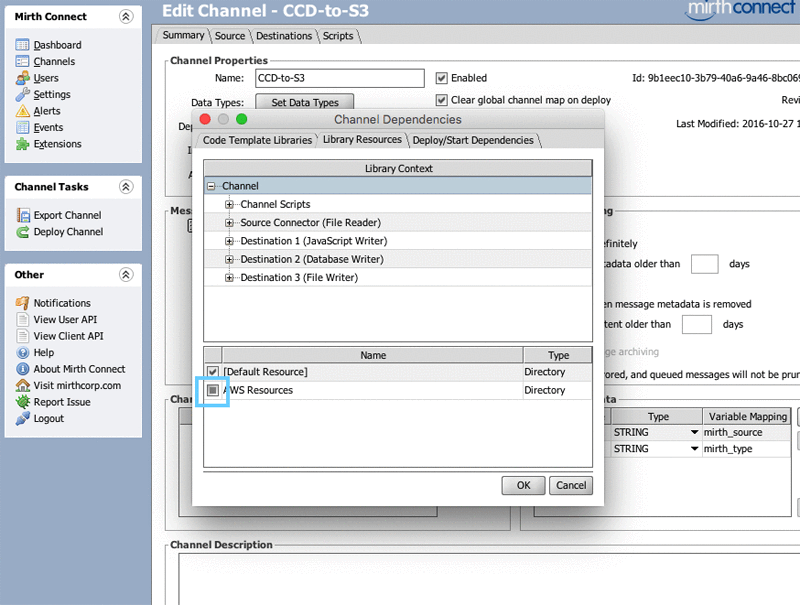Expand Destination 2 (Database Writer) node
Viewport: 800px width, 605px height.
click(229, 260)
